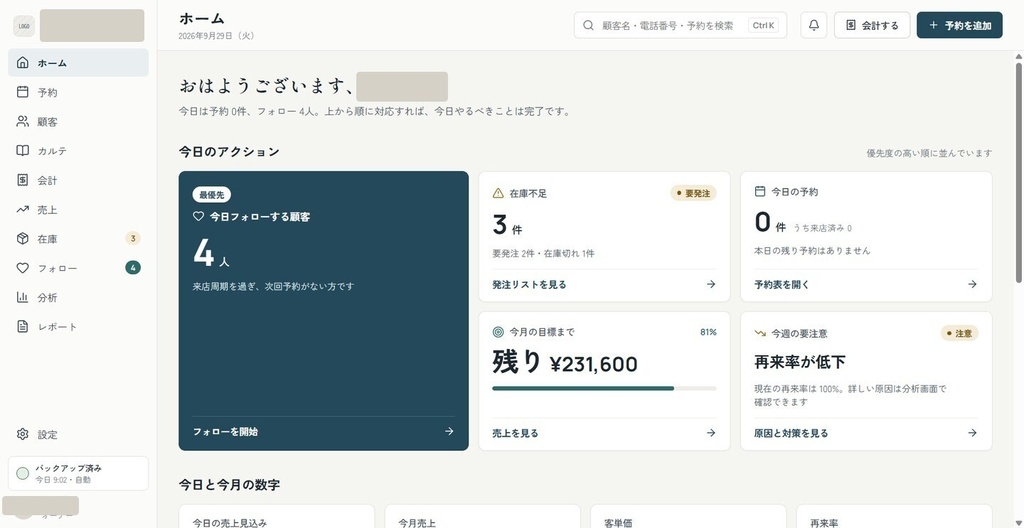The width and height of the screenshot is (1024, 528).
Task: Open 分析 in the sidebar
Action: (x=78, y=297)
